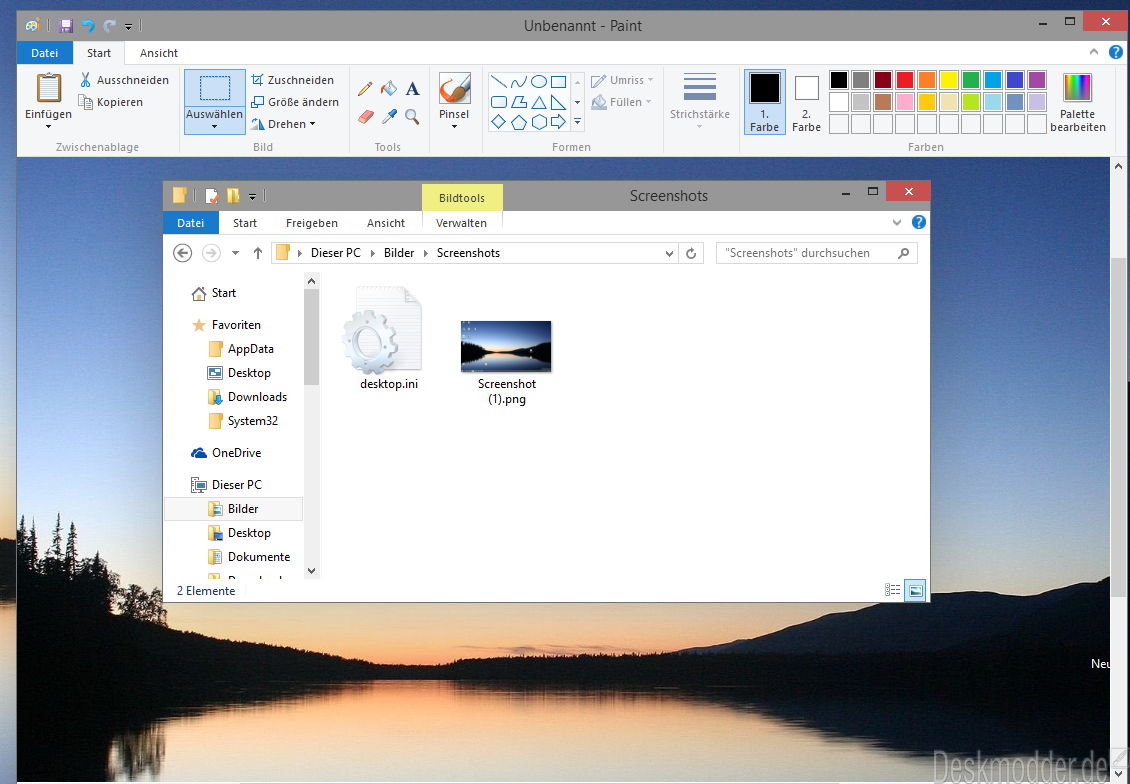Image resolution: width=1130 pixels, height=784 pixels.
Task: Click the Undo arrow in Paint title bar
Action: point(88,26)
